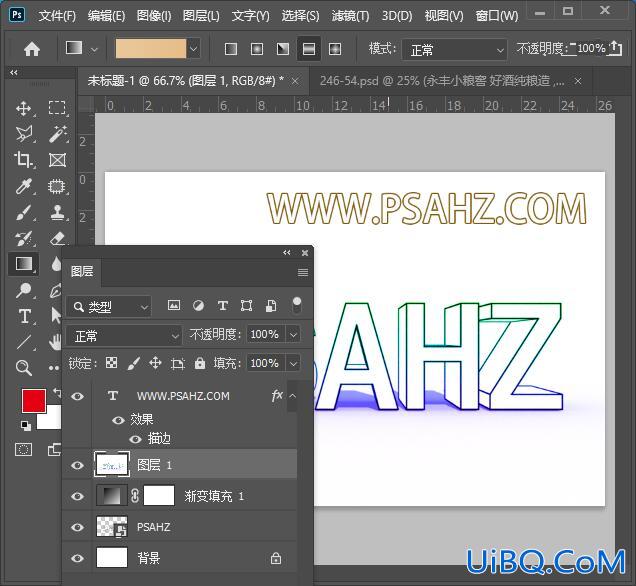The image size is (636, 586).
Task: Collapse the WWW.PSAHZ.COM layer effects
Action: (292, 395)
